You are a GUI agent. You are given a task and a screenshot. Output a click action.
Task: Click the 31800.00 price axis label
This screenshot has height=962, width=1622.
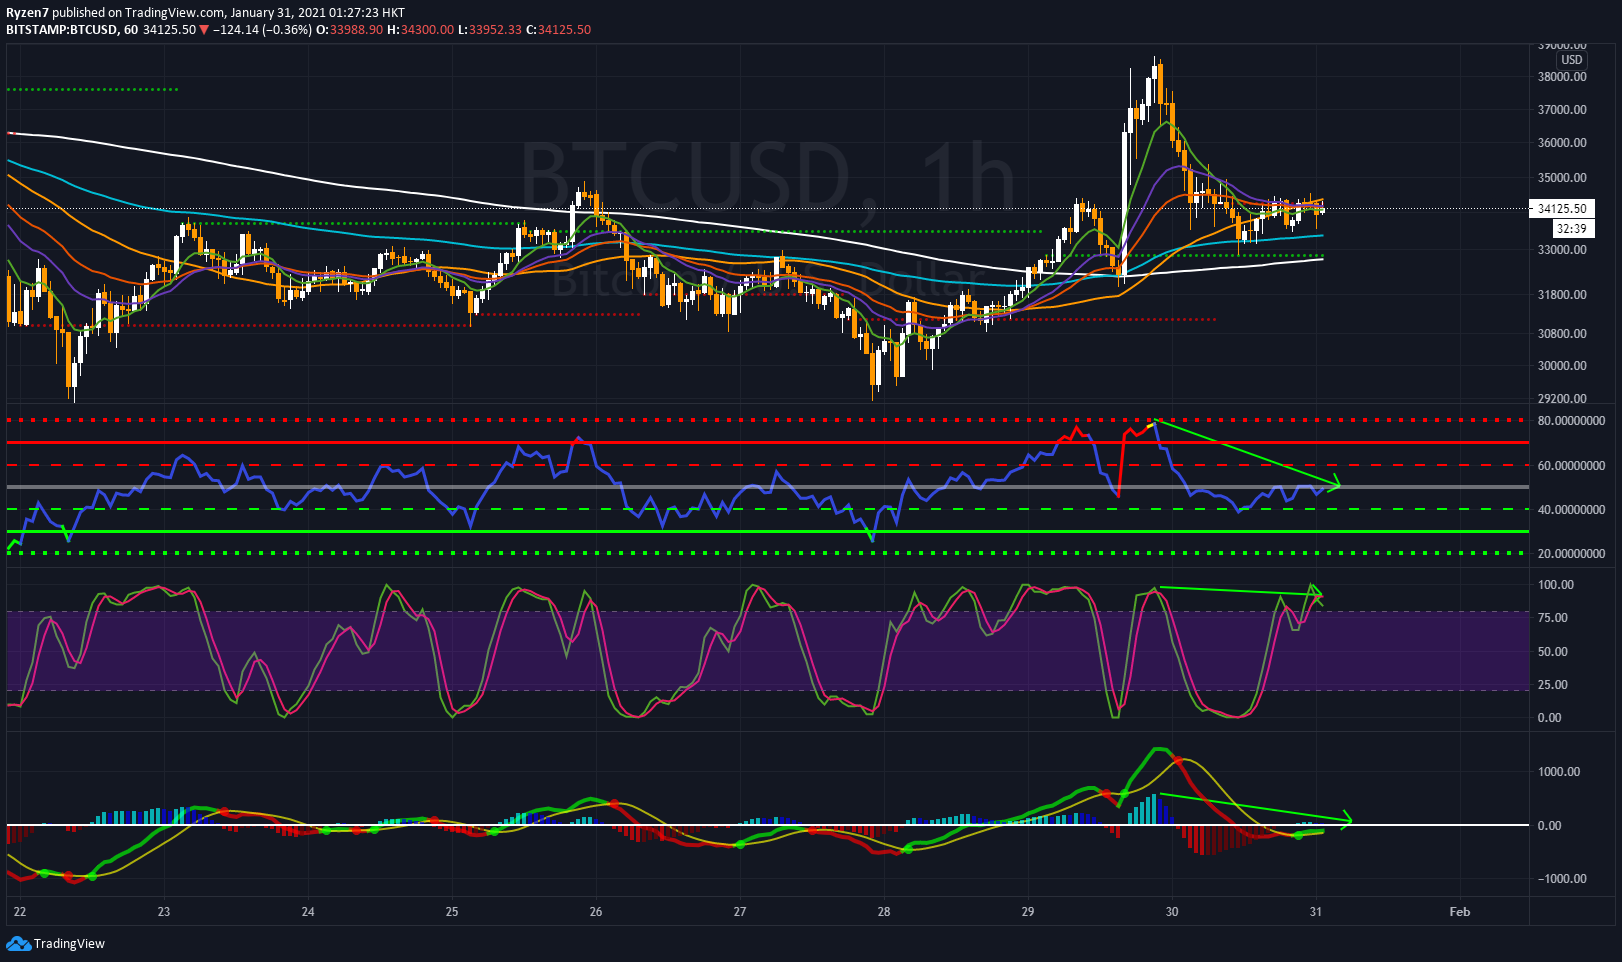[x=1562, y=295]
